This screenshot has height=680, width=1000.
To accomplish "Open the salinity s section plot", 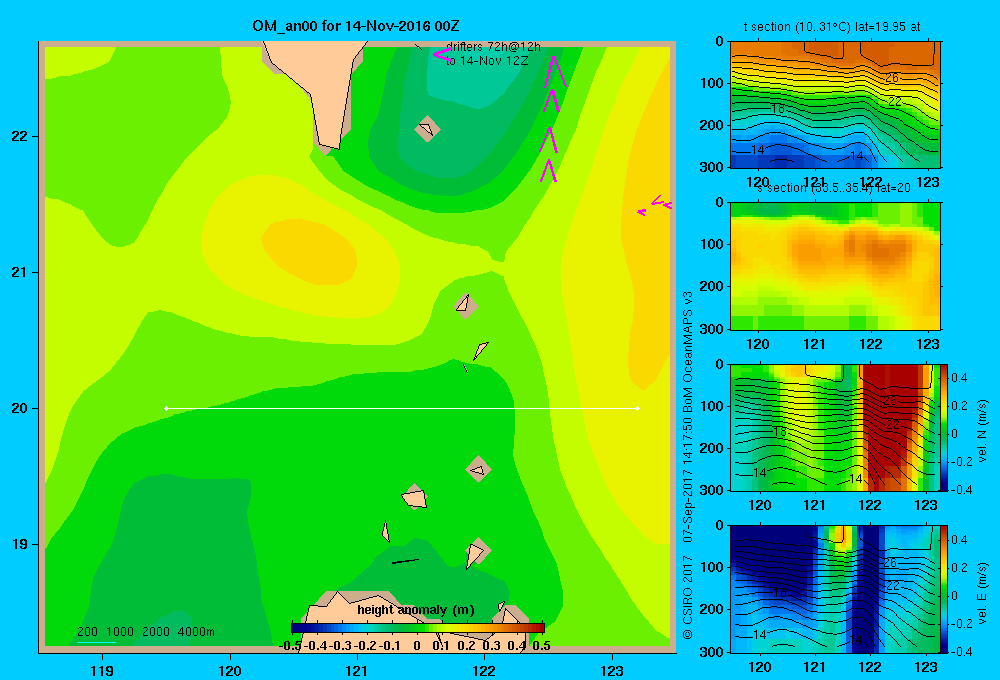I will coord(835,266).
